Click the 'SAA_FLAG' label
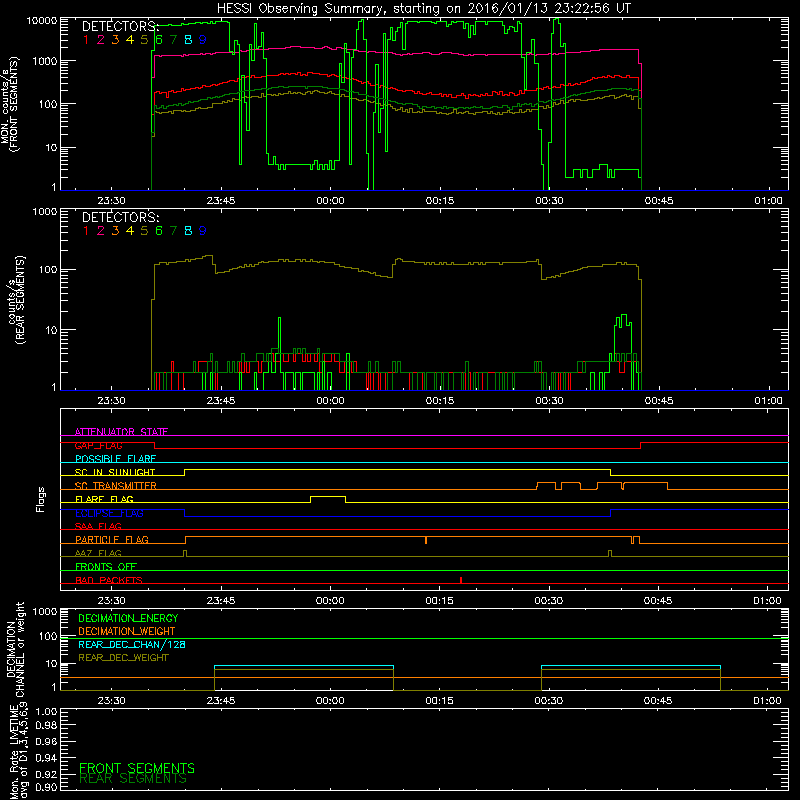The height and width of the screenshot is (800, 800). click(98, 526)
